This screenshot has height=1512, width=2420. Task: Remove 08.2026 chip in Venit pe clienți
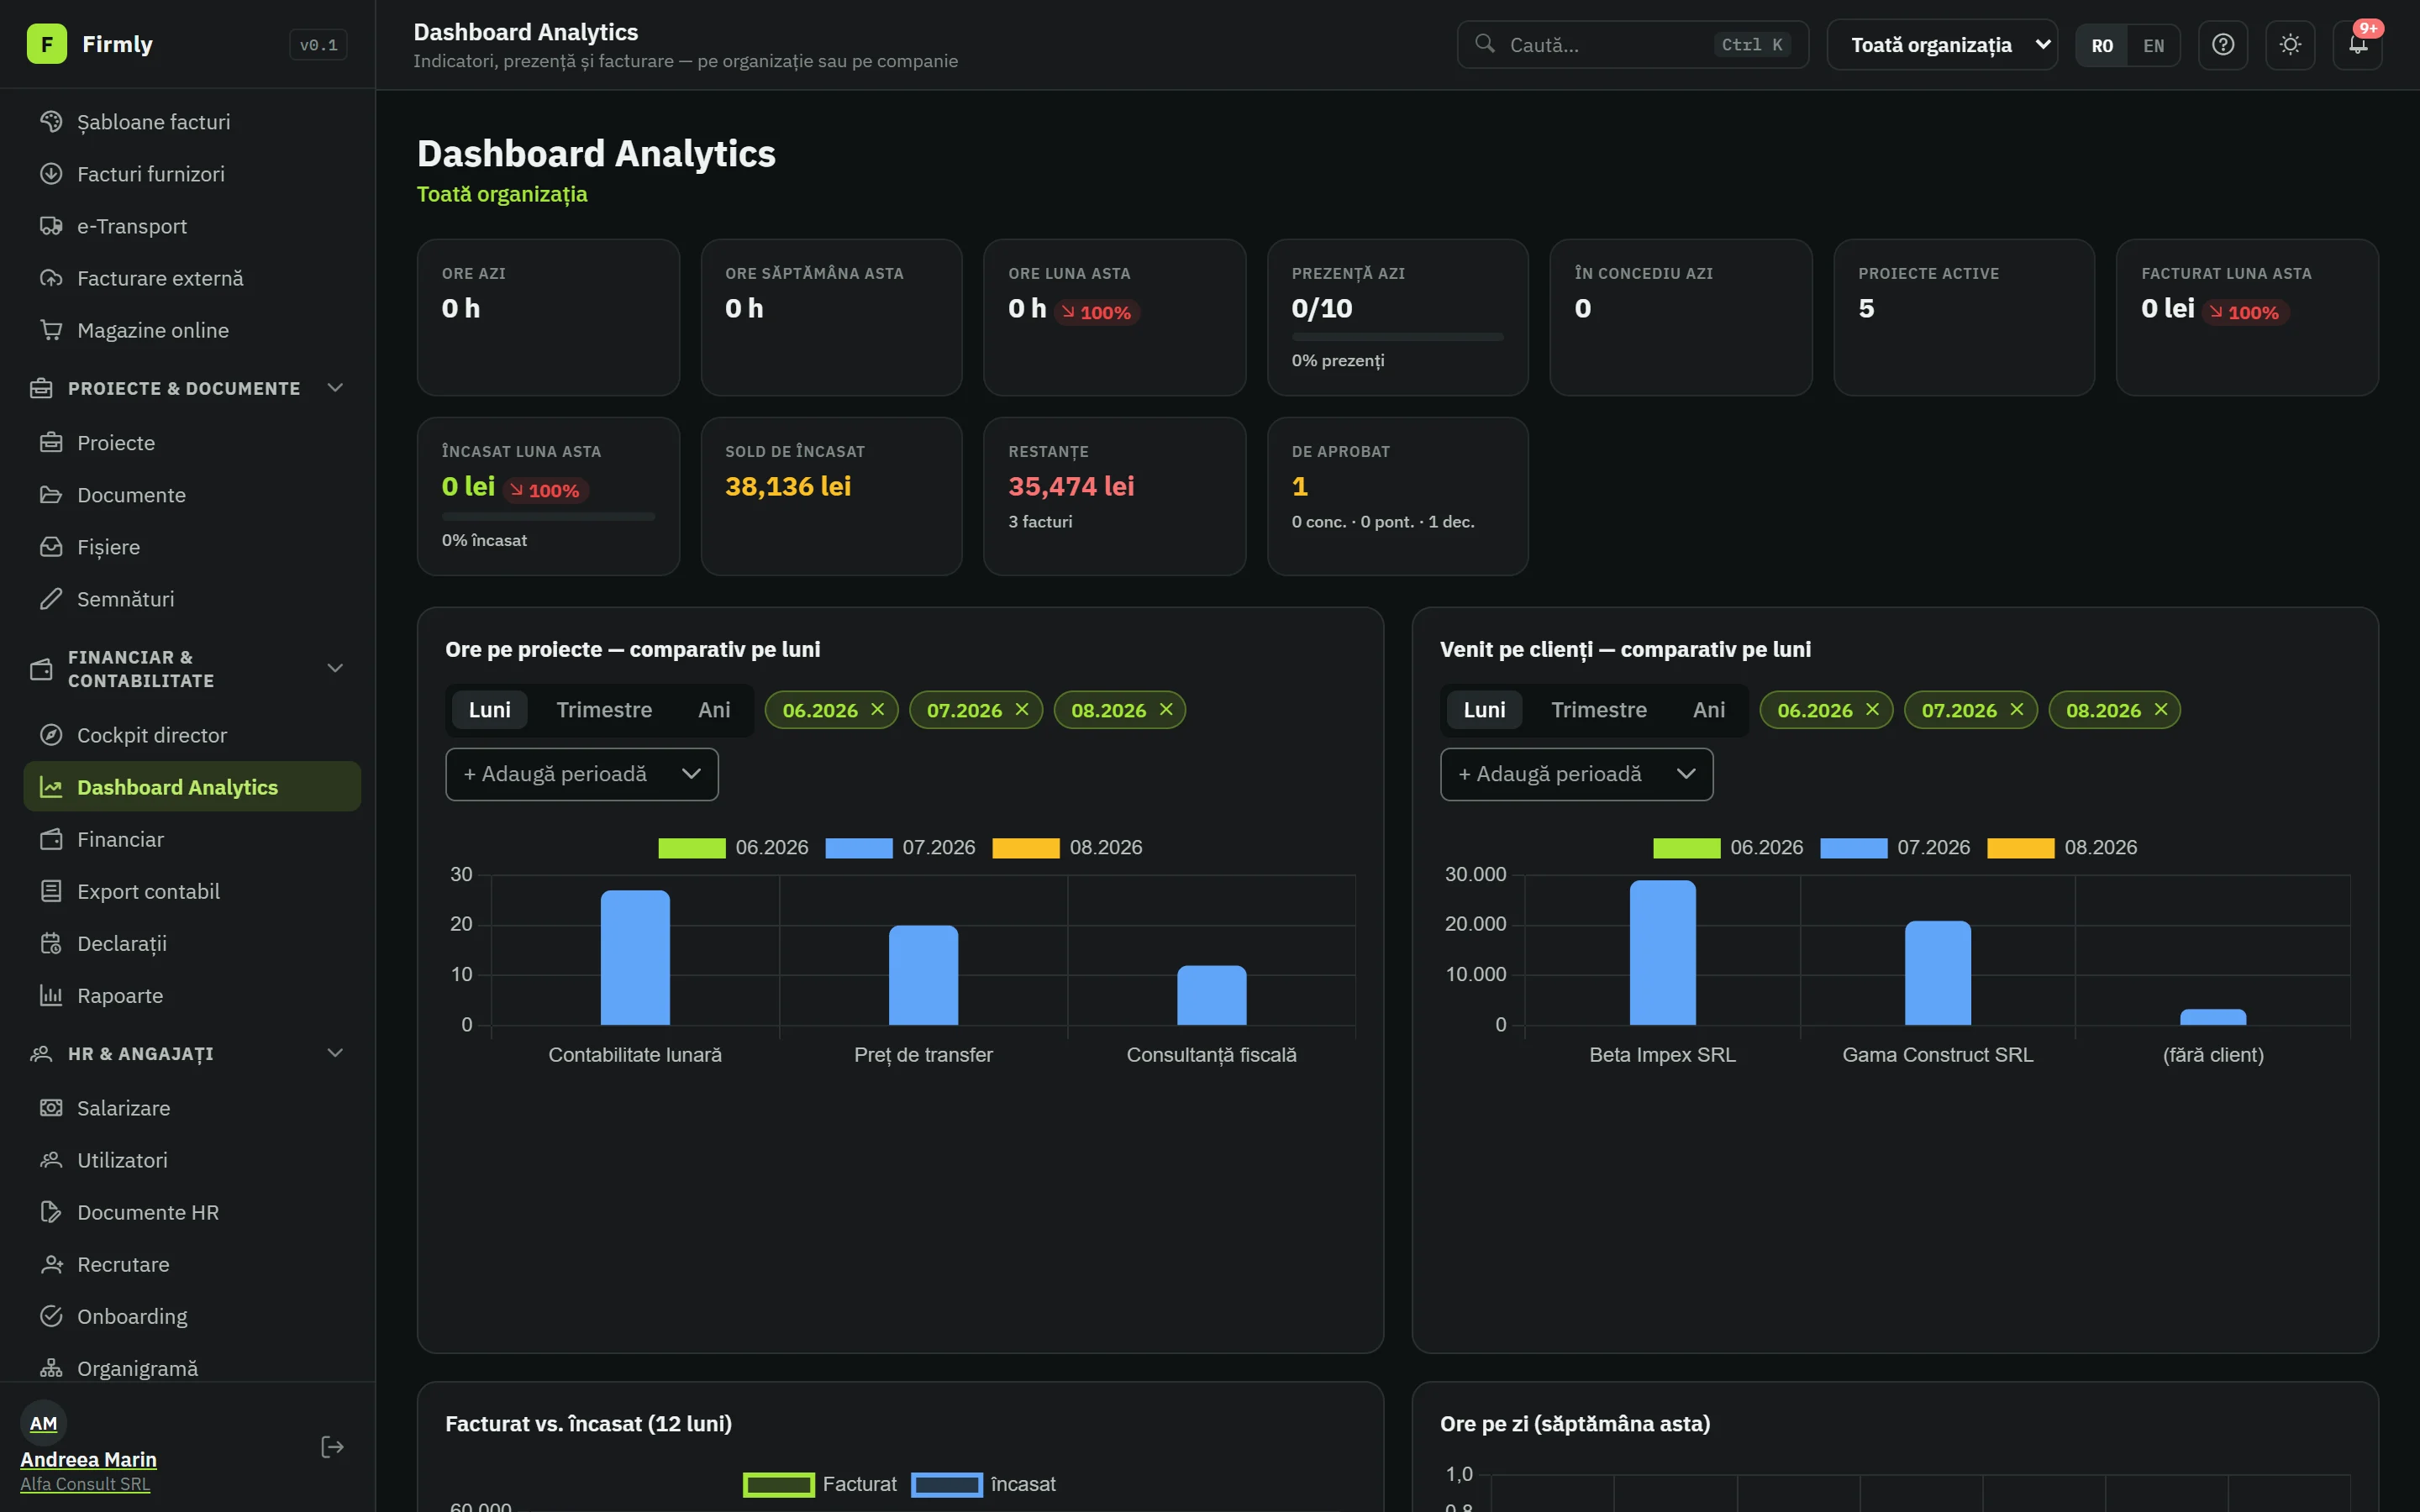click(x=2161, y=709)
